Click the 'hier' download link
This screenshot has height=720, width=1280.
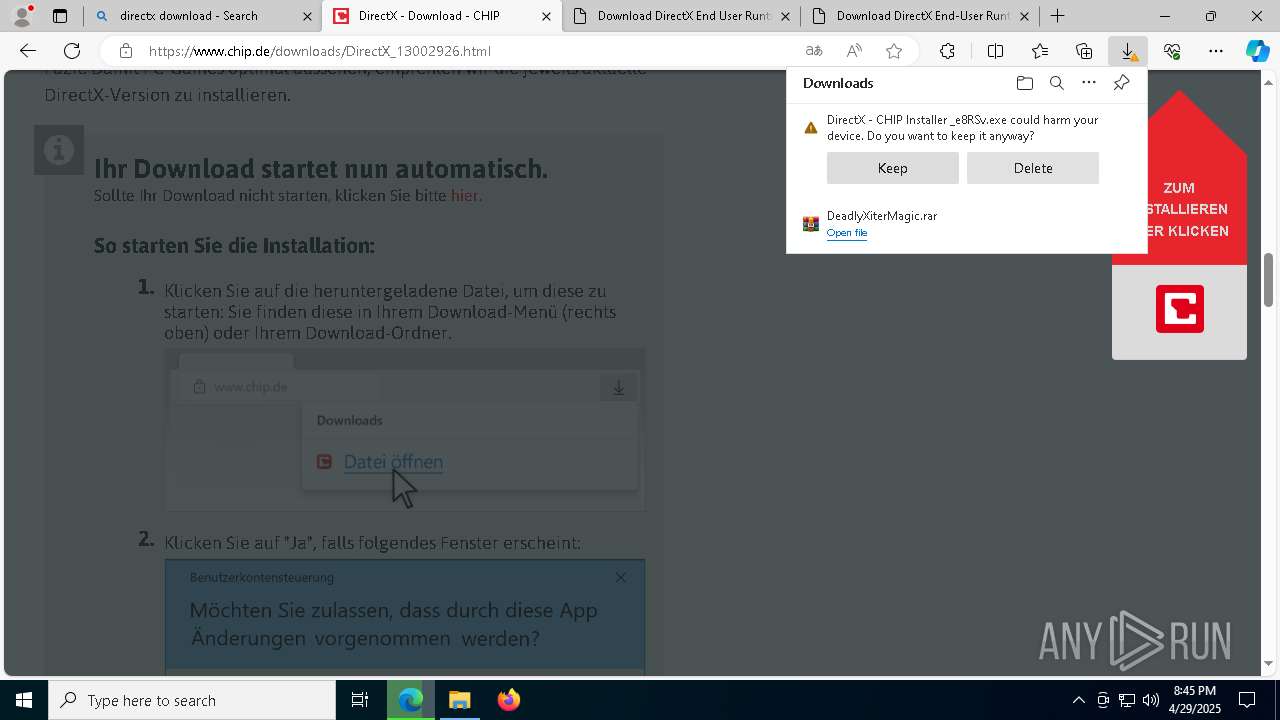pos(464,196)
